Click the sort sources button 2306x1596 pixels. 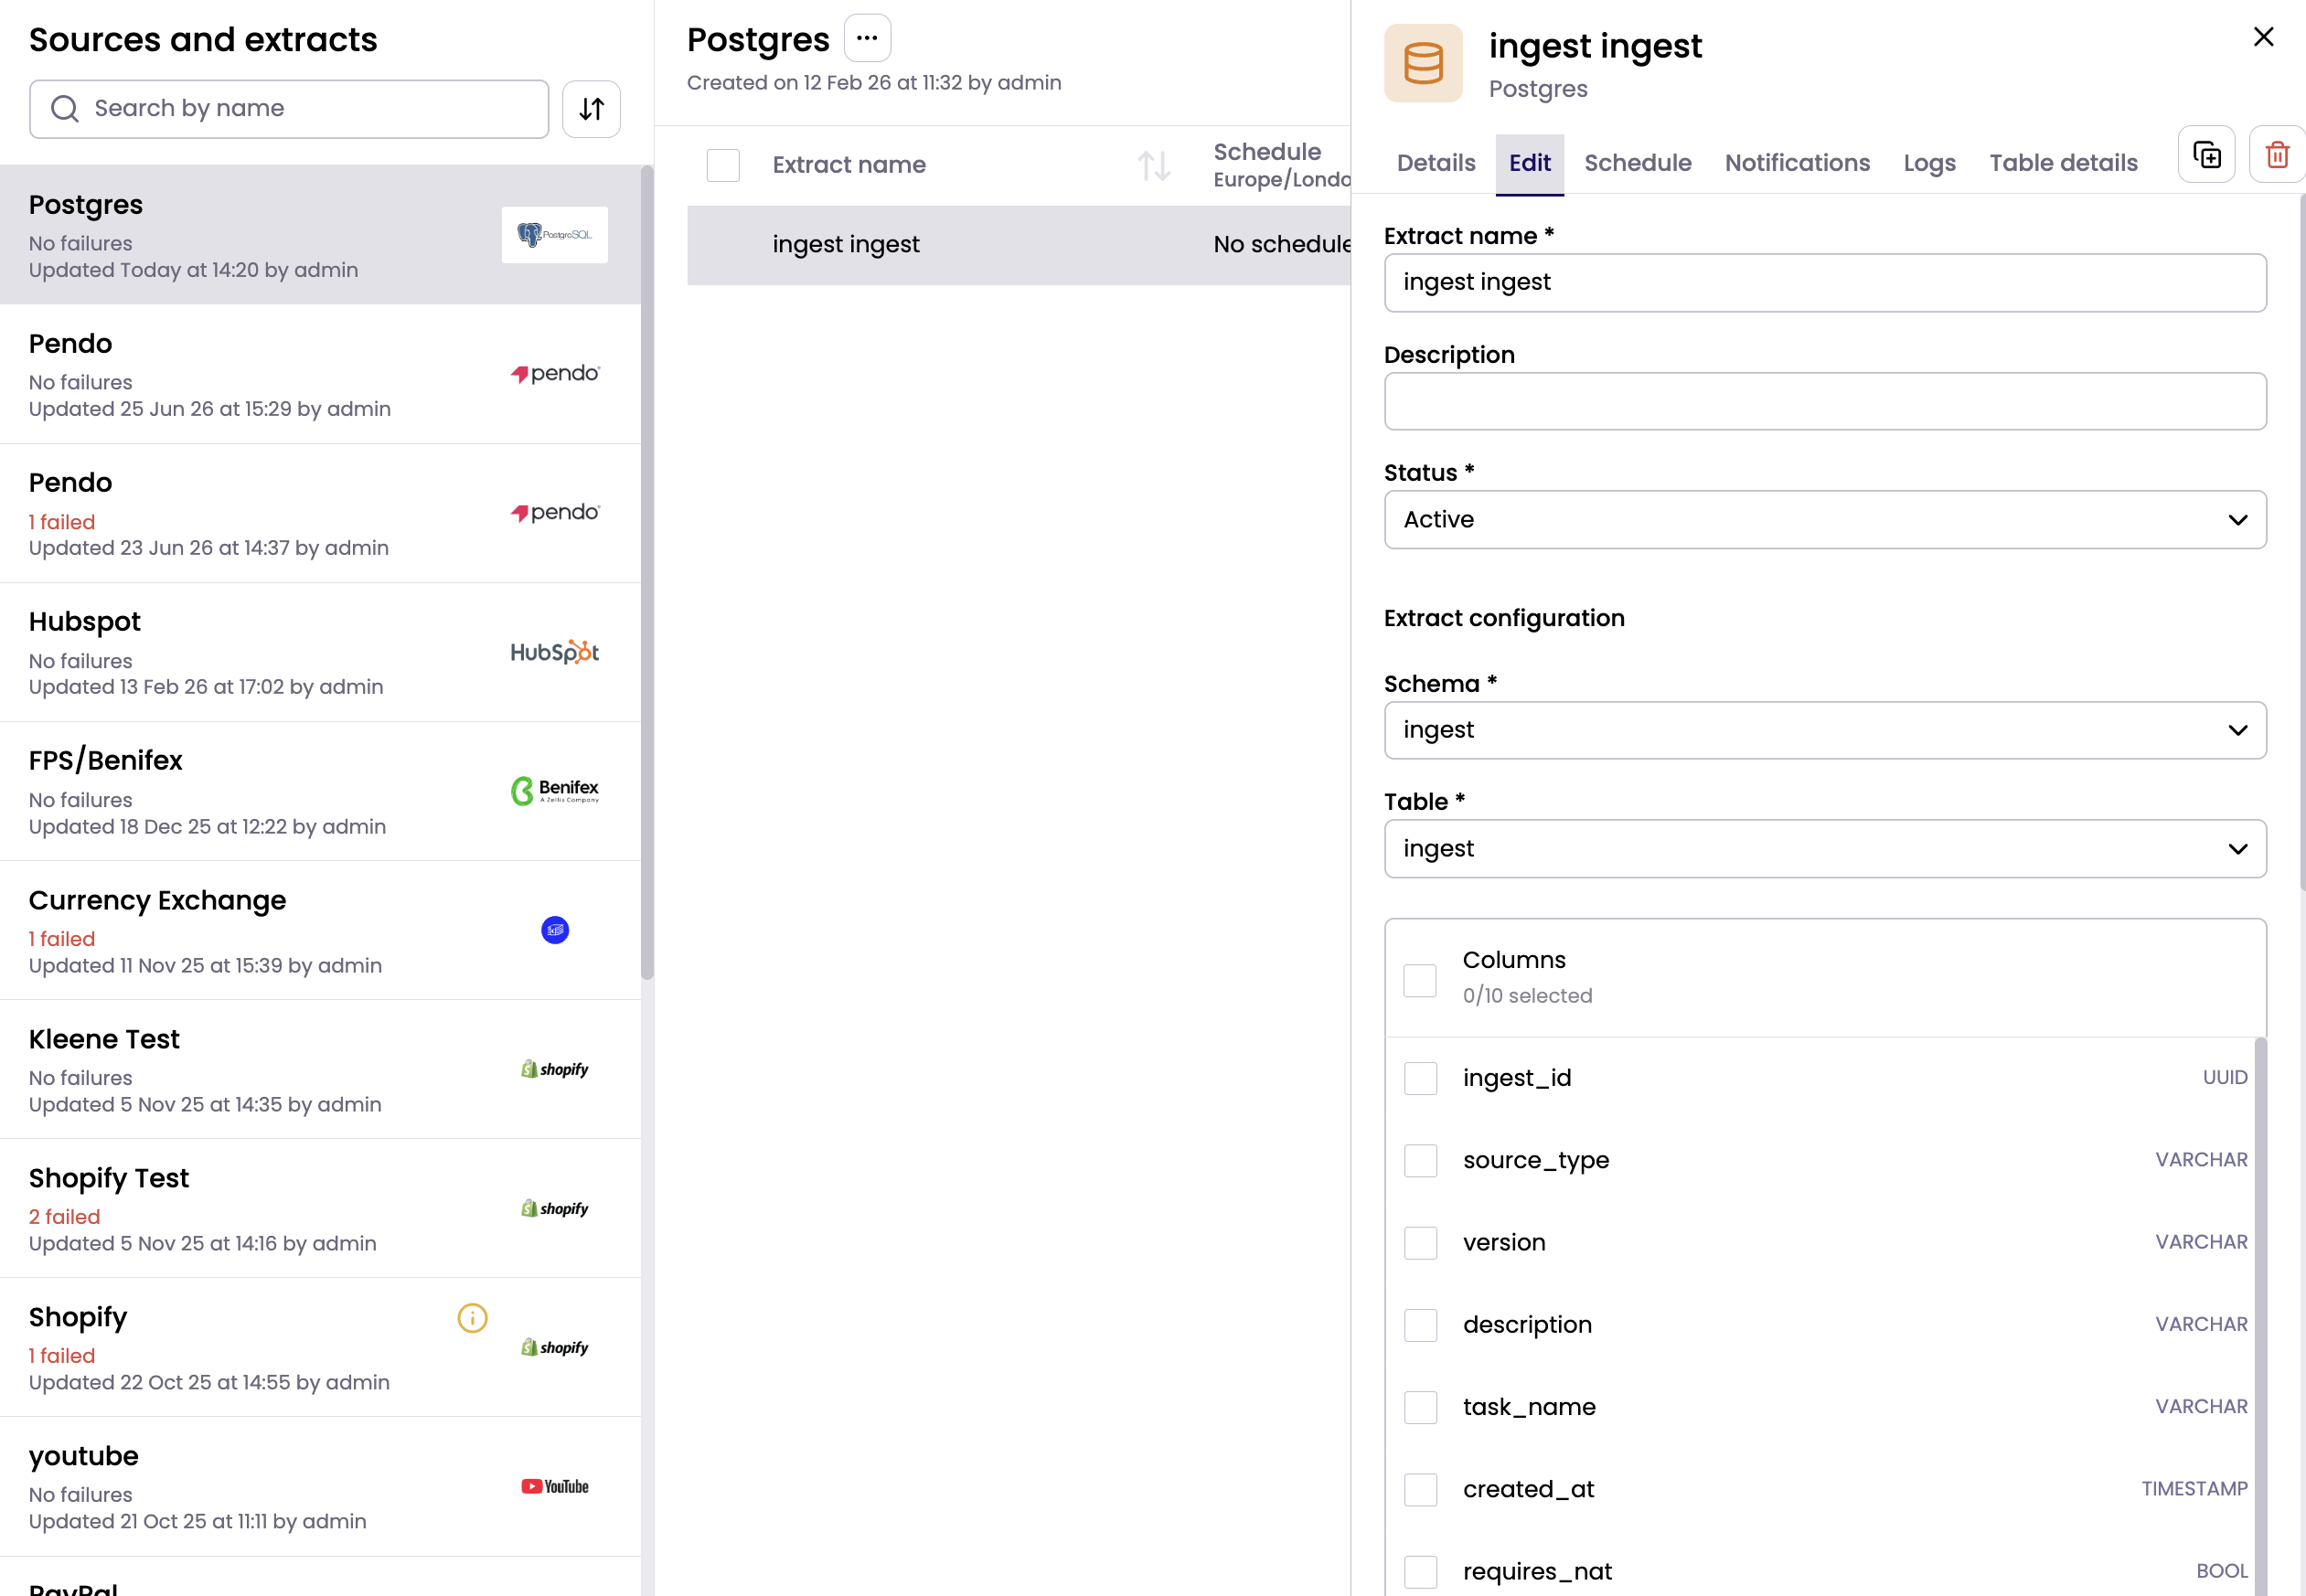[x=591, y=109]
